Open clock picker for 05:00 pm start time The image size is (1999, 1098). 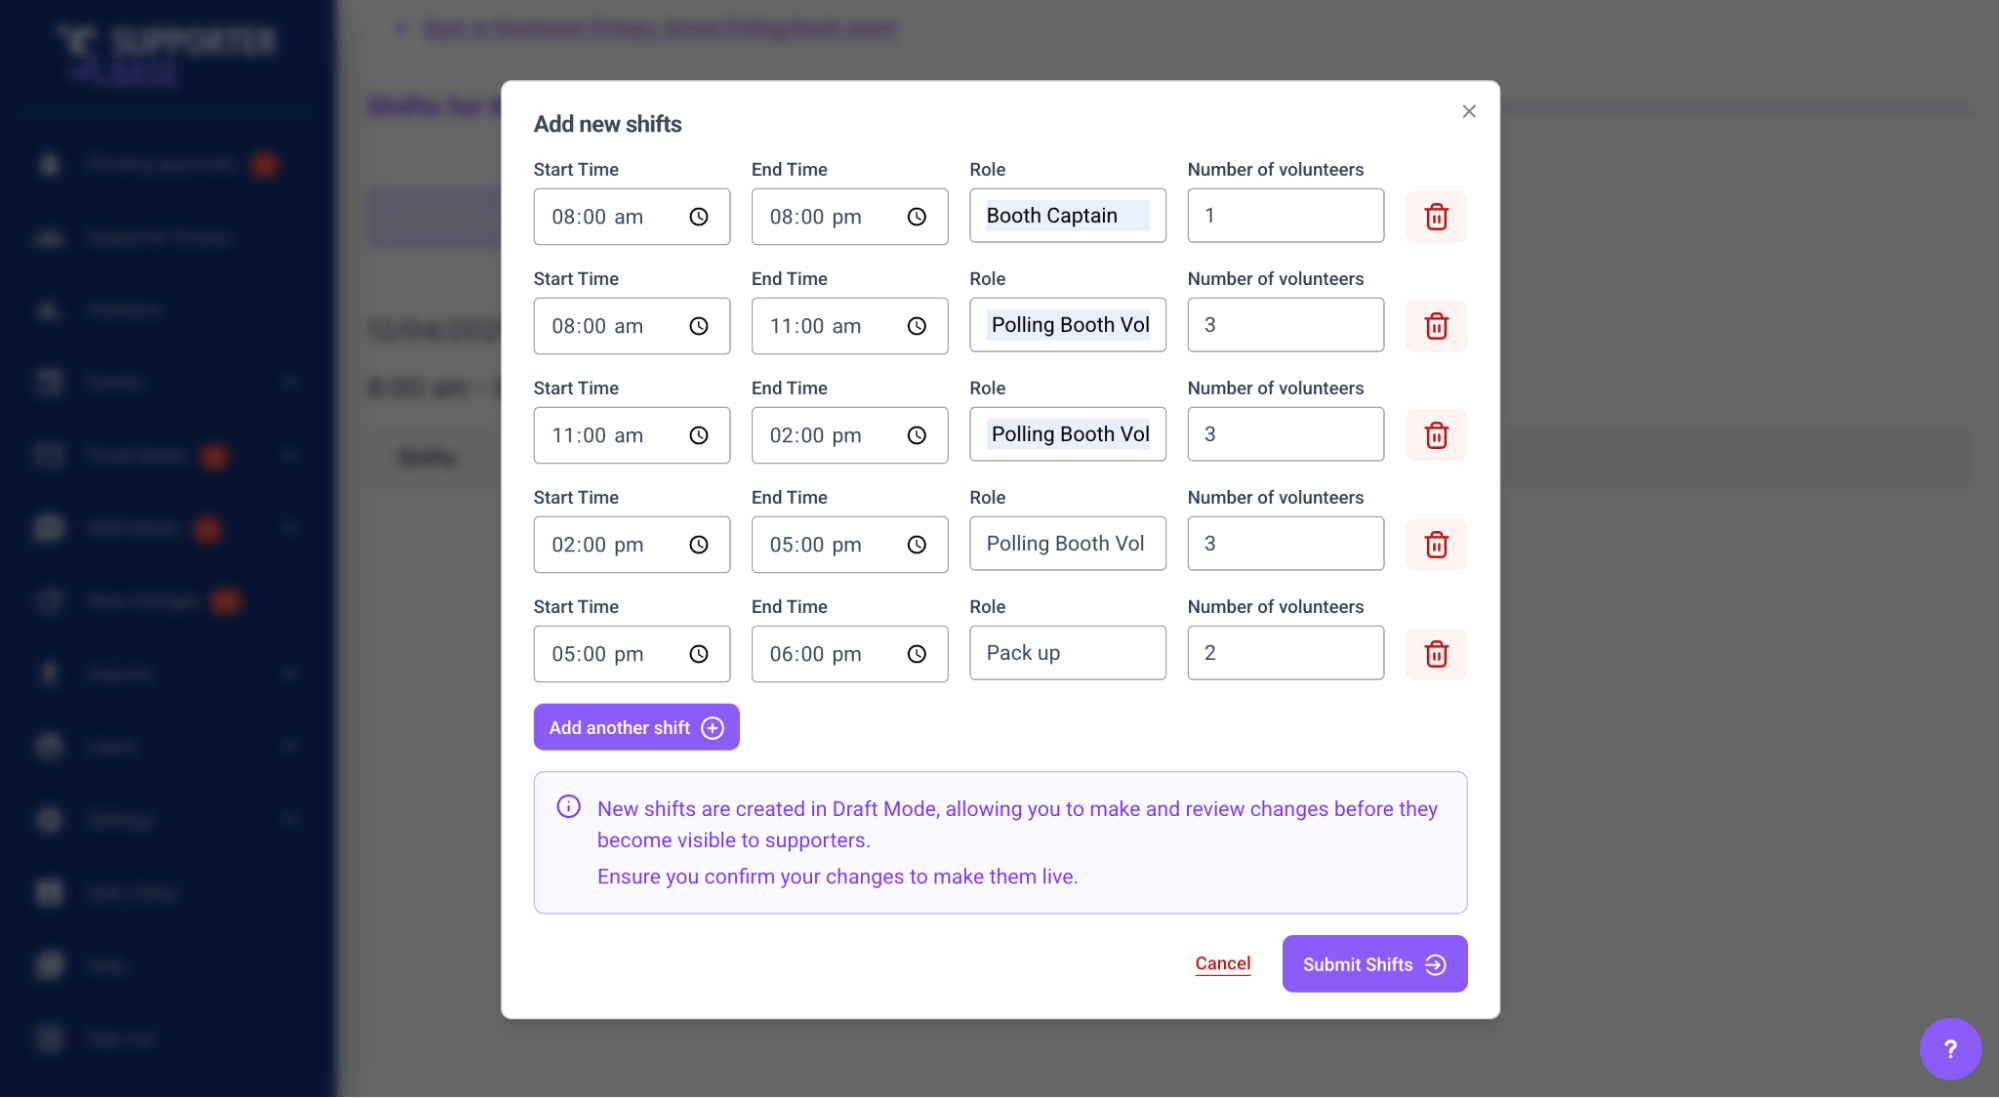point(698,654)
